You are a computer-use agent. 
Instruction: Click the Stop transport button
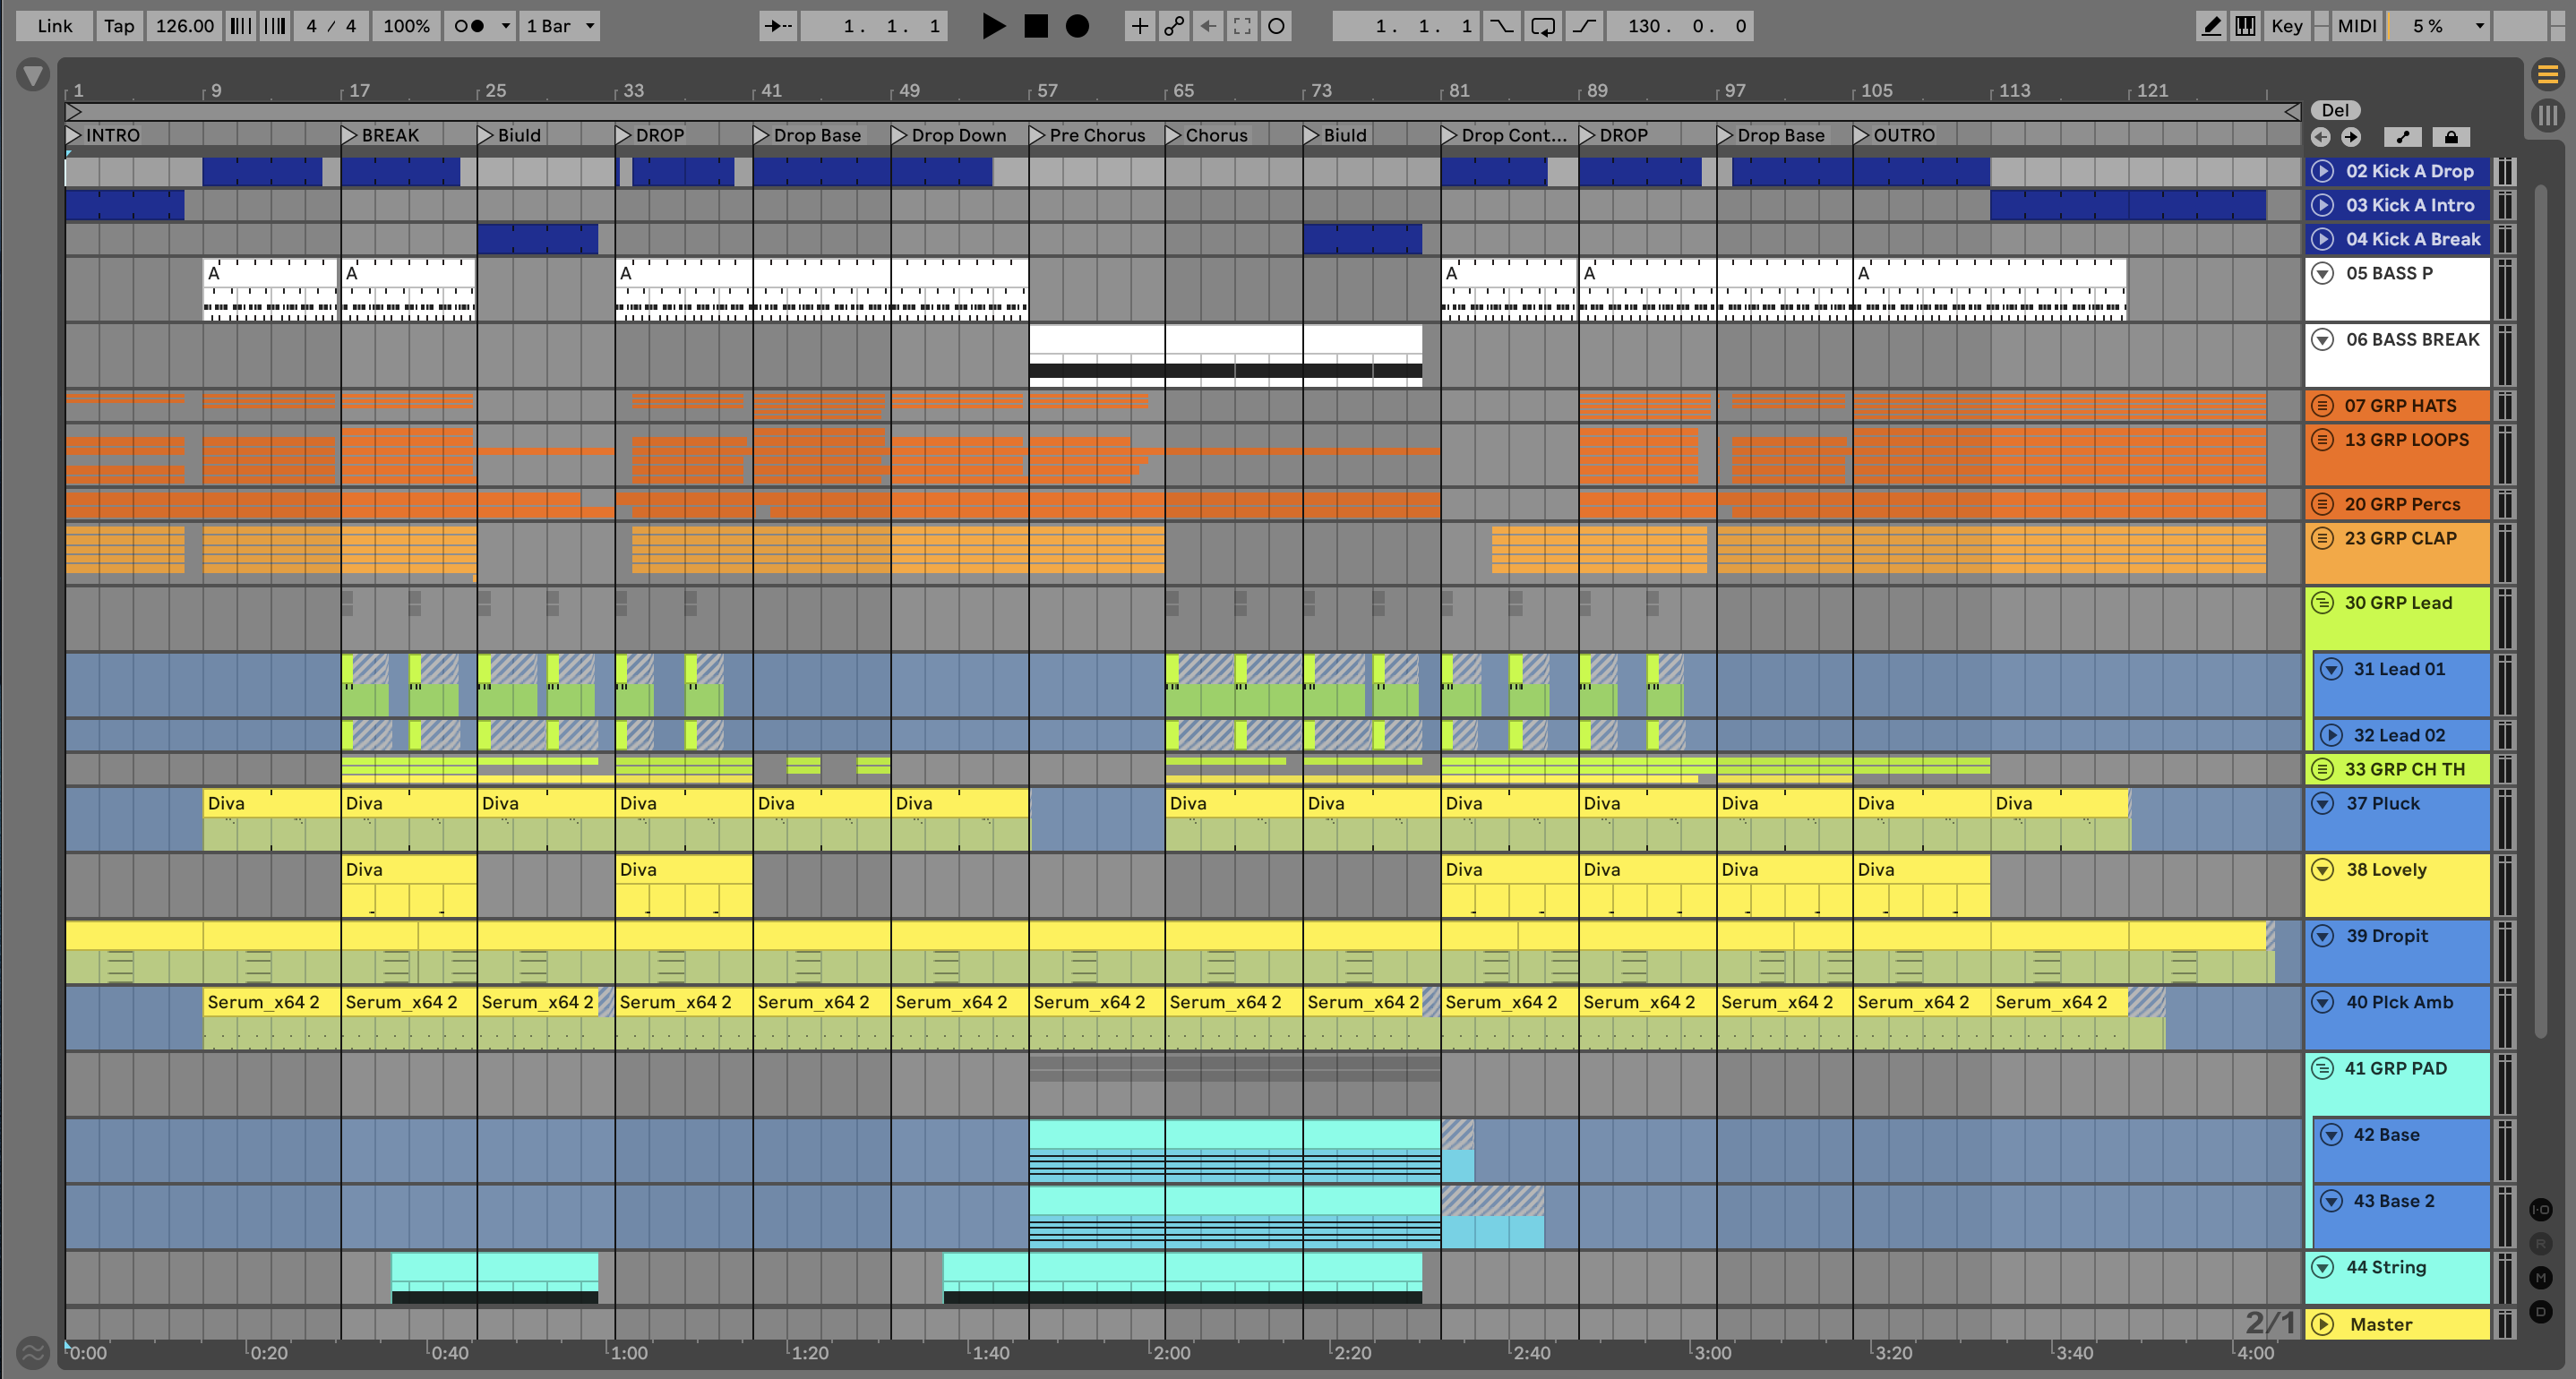(x=1035, y=26)
